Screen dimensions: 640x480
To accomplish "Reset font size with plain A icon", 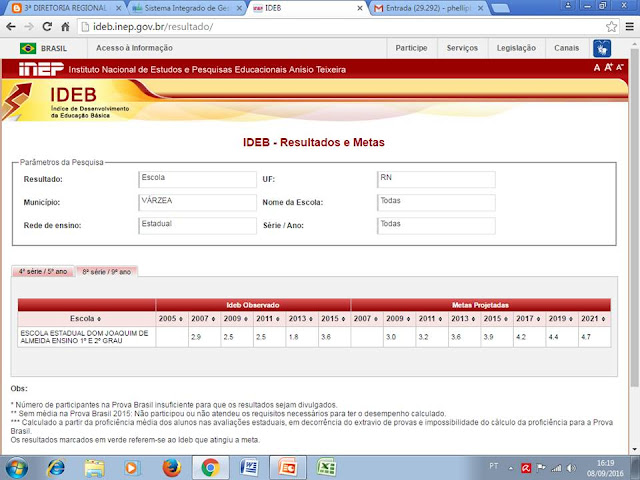I will click(x=597, y=68).
